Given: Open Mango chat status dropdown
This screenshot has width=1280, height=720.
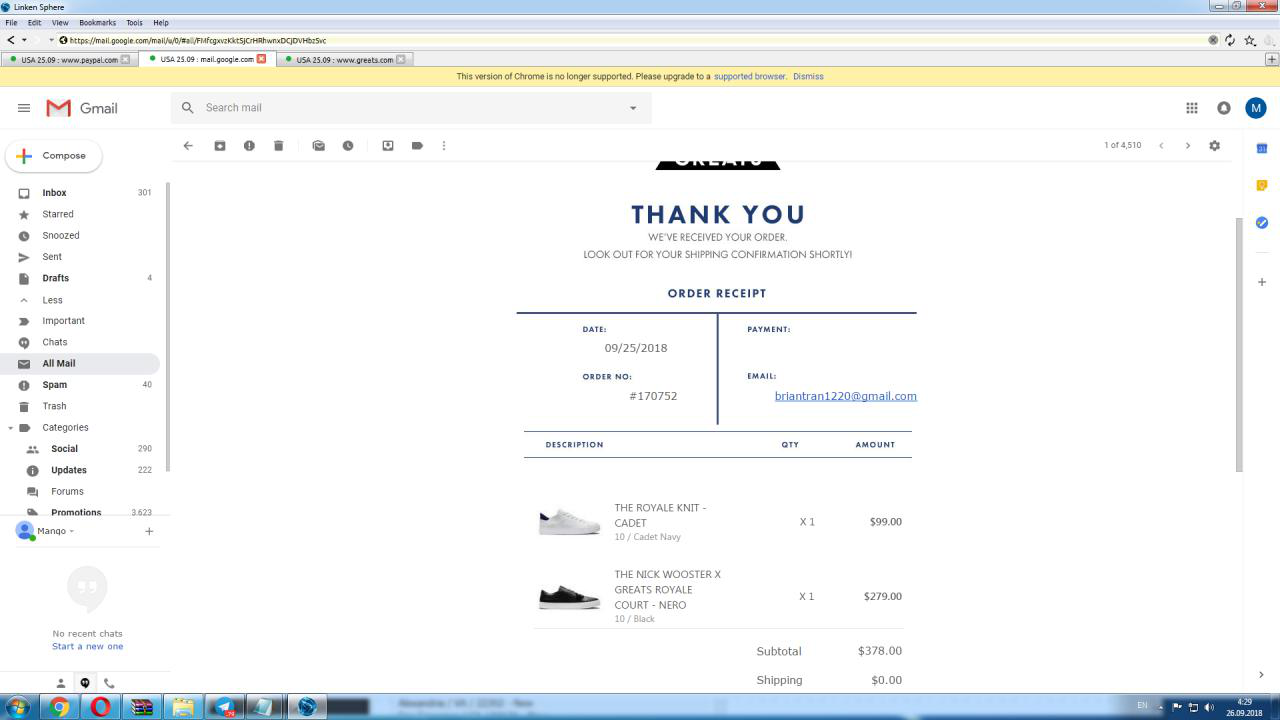Looking at the screenshot, I should [x=56, y=531].
